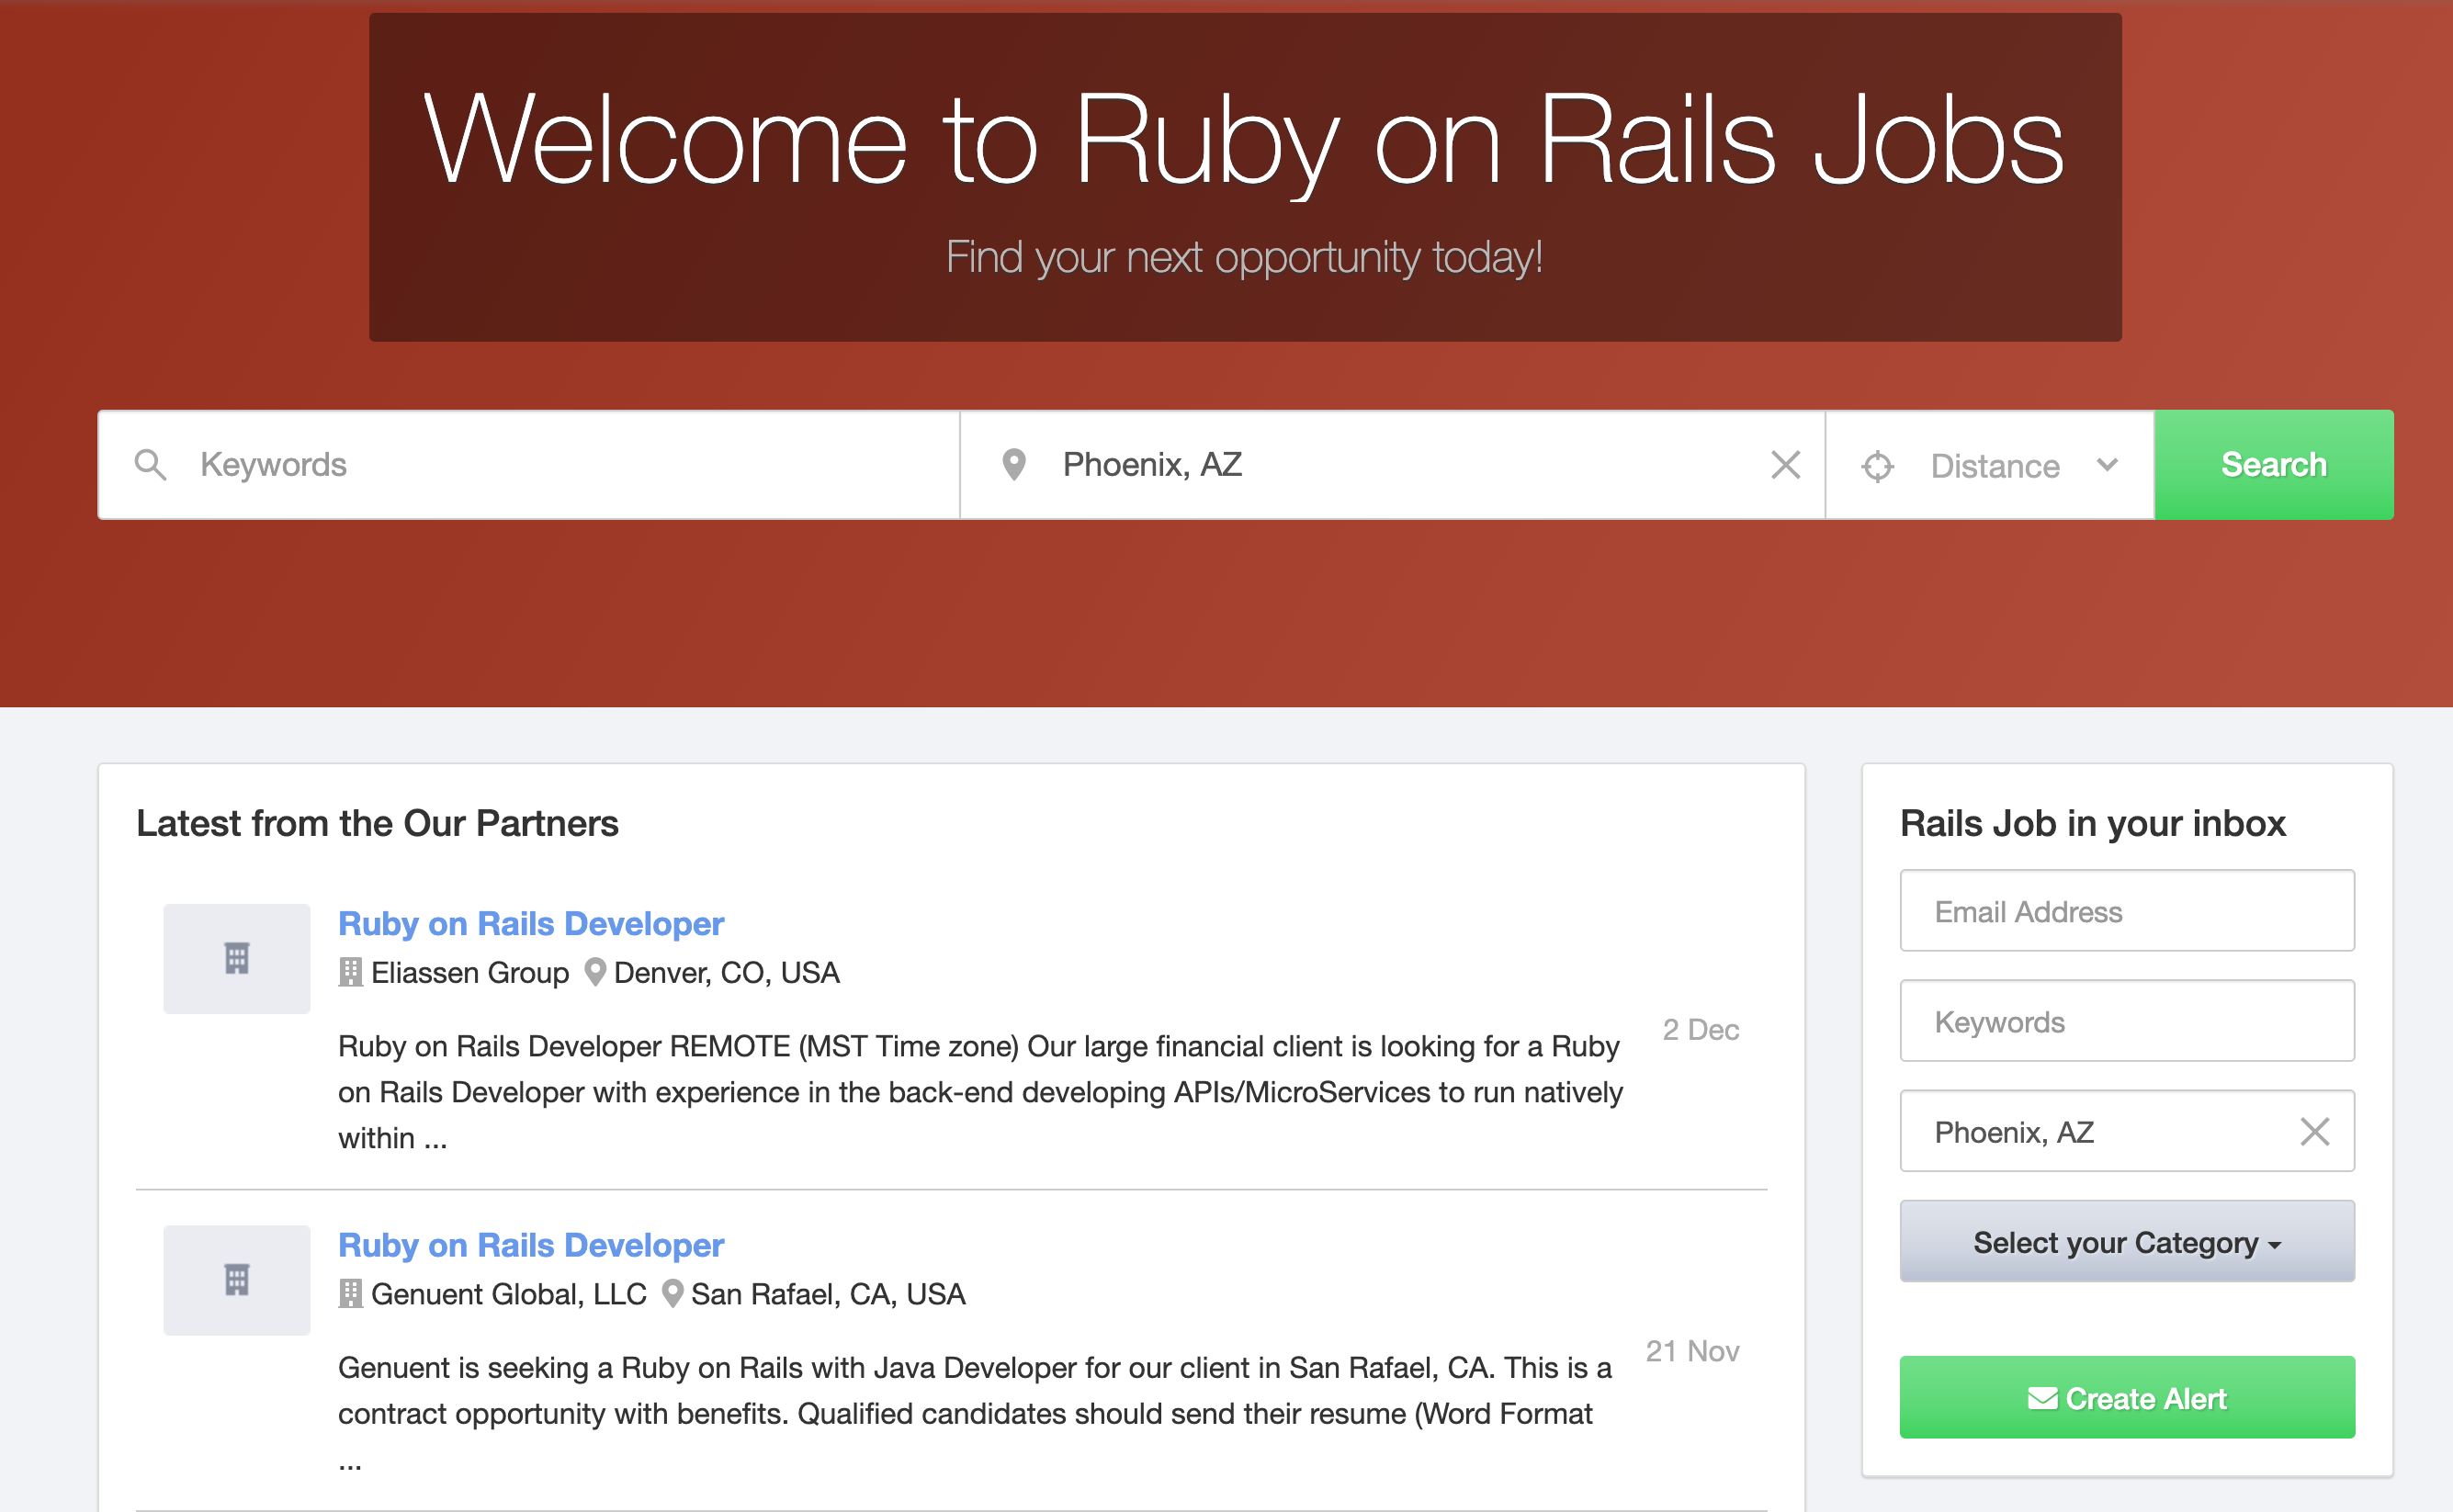2453x1512 pixels.
Task: Click the magnifying glass search icon
Action: point(150,465)
